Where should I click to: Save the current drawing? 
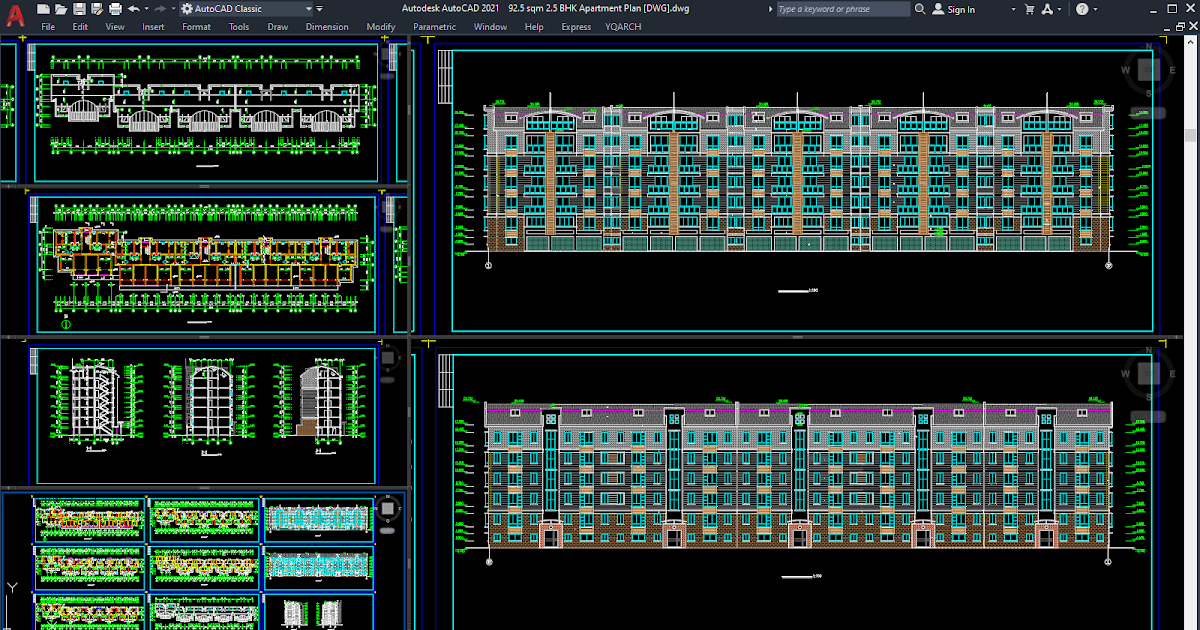pyautogui.click(x=79, y=9)
